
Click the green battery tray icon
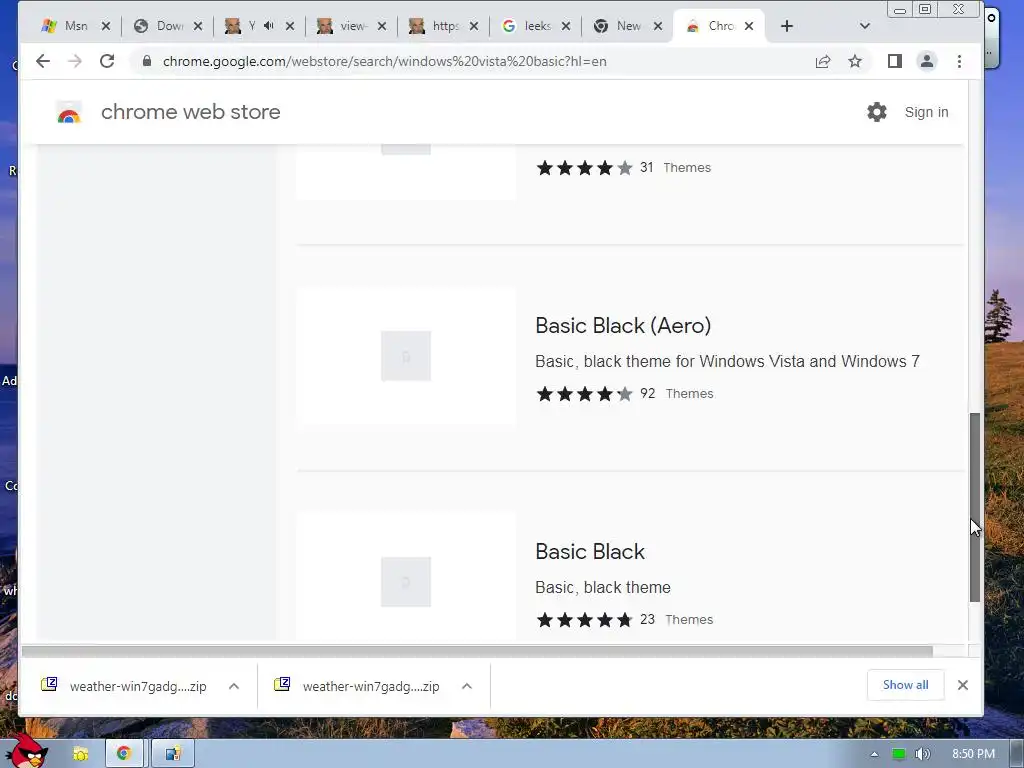point(899,754)
